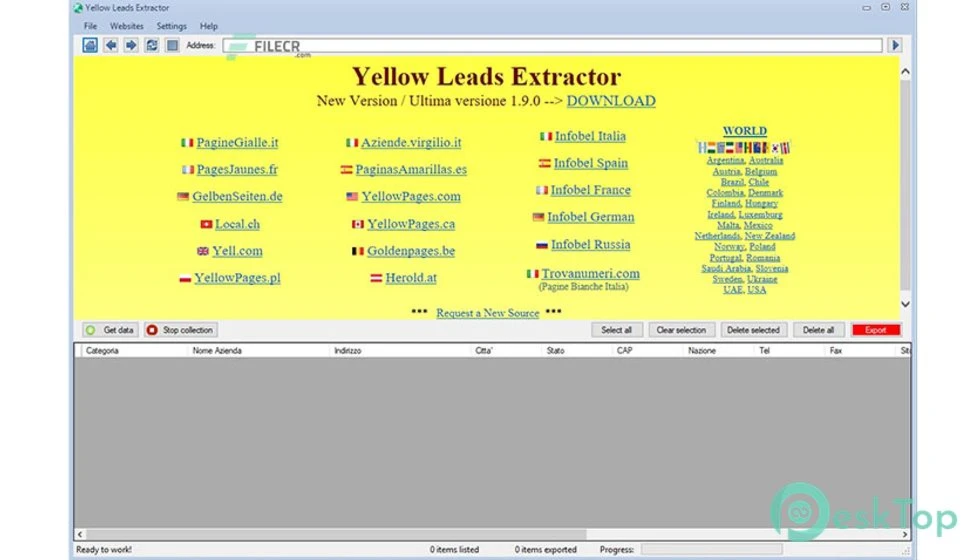980x560 pixels.
Task: Open the Help menu
Action: pos(209,26)
